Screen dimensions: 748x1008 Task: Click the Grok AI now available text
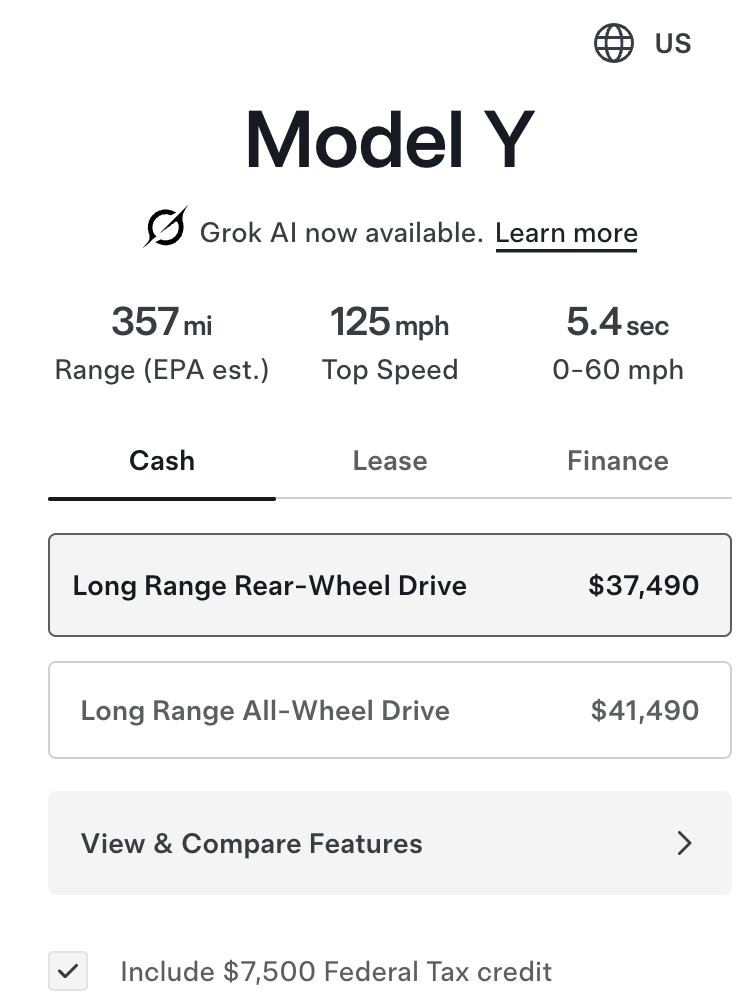[x=342, y=233]
